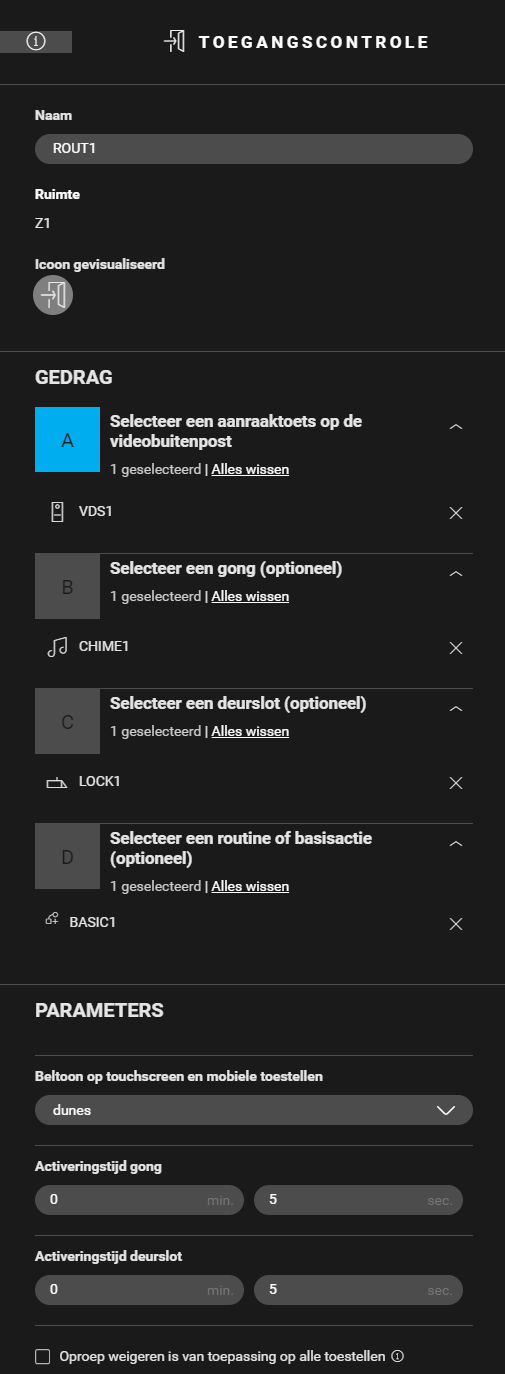505x1374 pixels.
Task: Click the Activeringstijd deurslot minutes field
Action: (139, 1290)
